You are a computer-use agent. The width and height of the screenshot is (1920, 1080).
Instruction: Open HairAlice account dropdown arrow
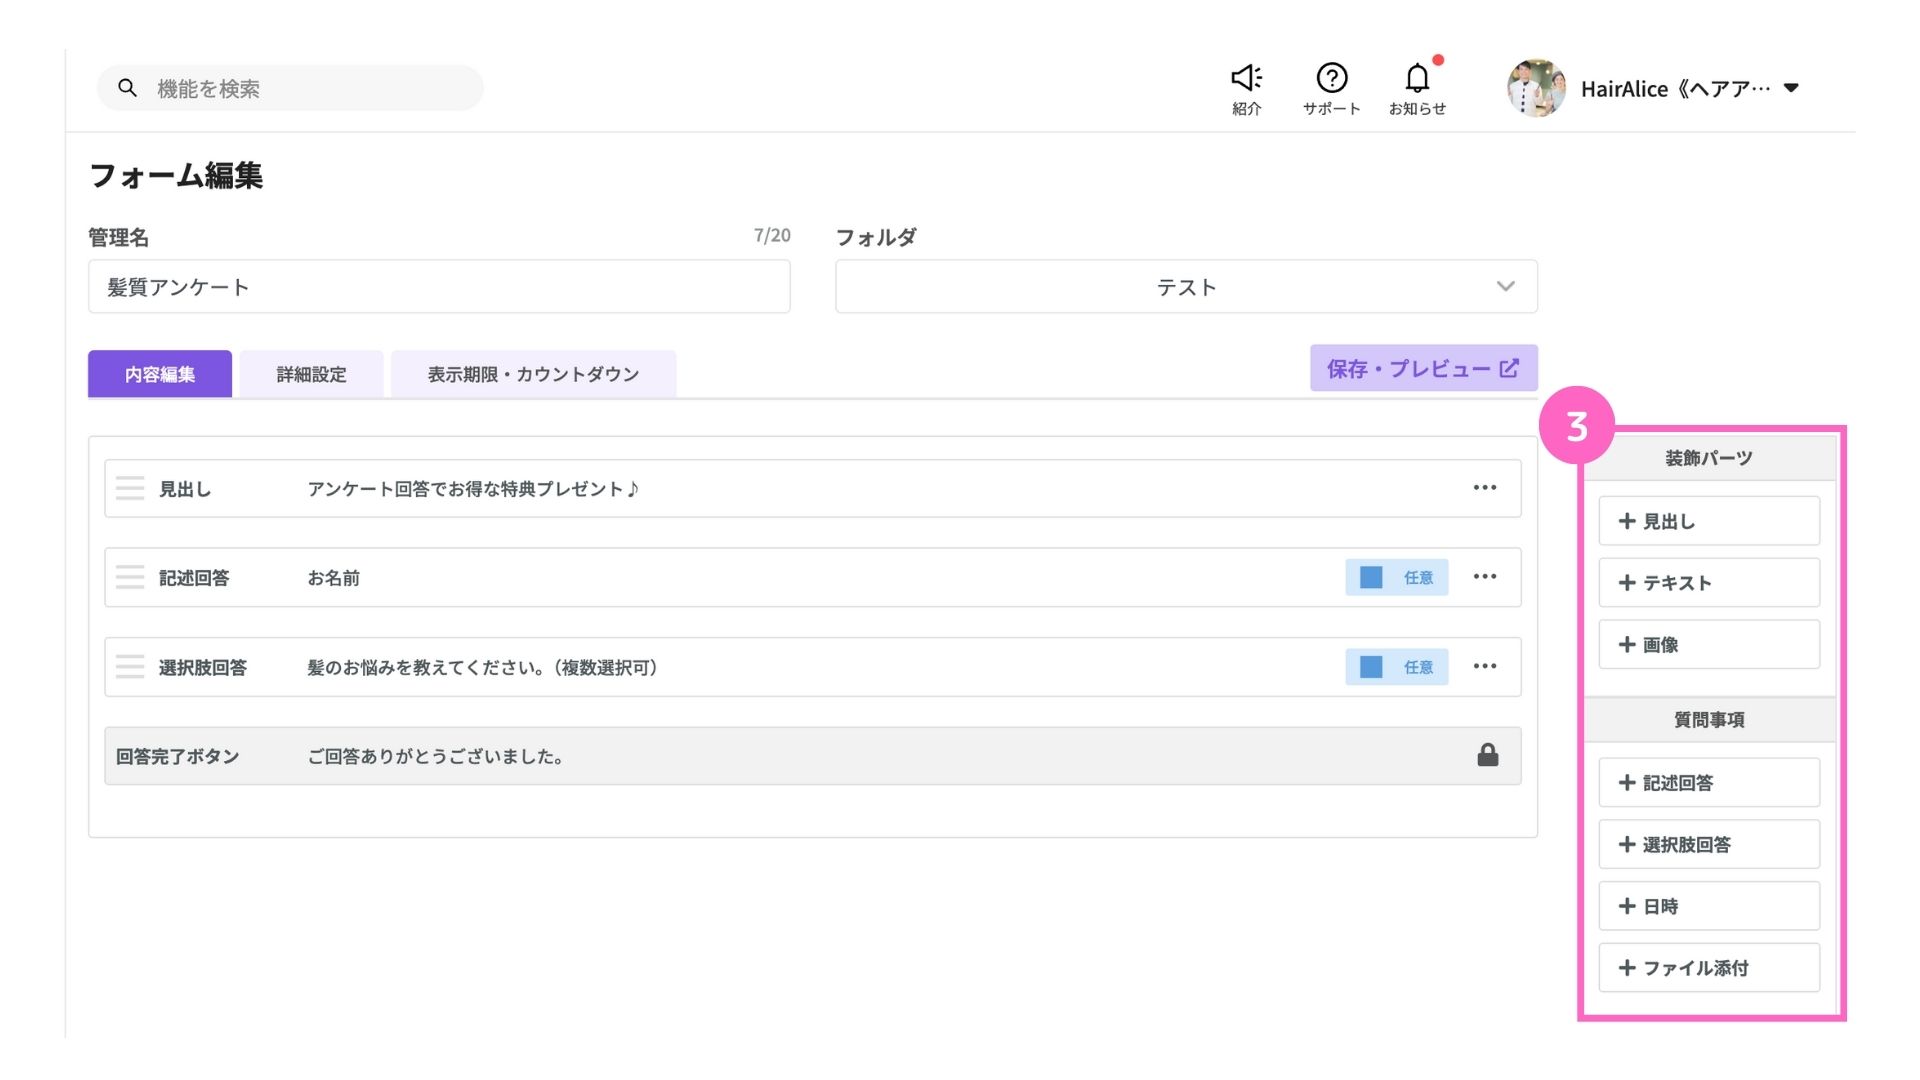tap(1791, 88)
